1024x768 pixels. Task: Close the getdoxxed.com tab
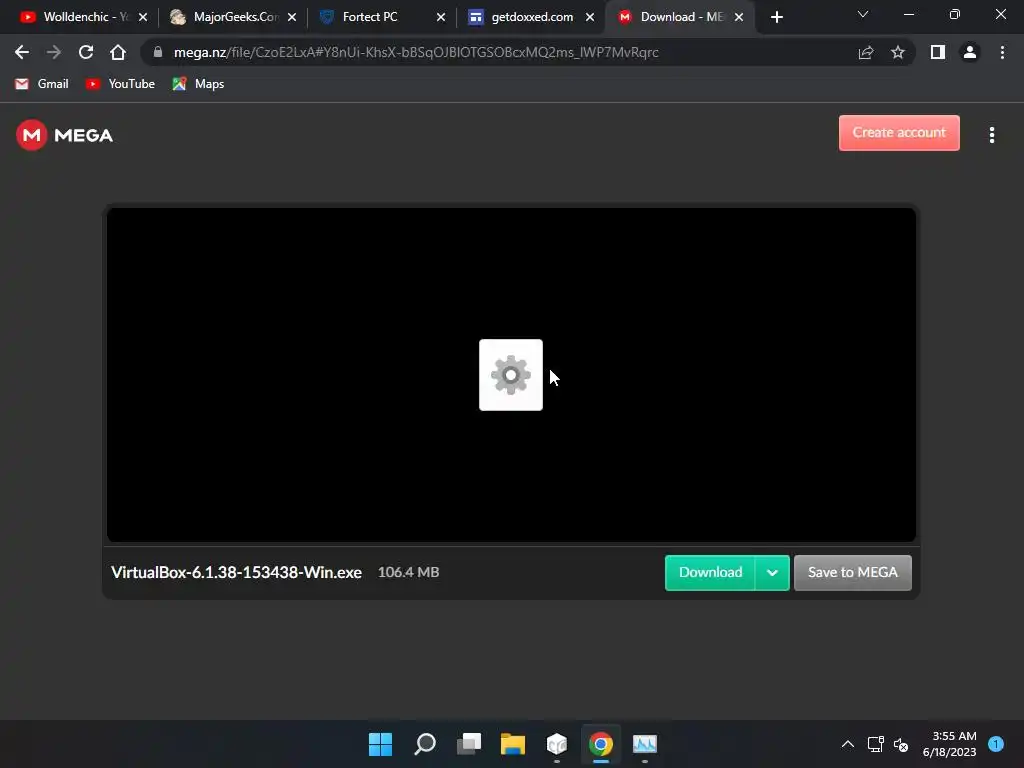click(x=590, y=17)
